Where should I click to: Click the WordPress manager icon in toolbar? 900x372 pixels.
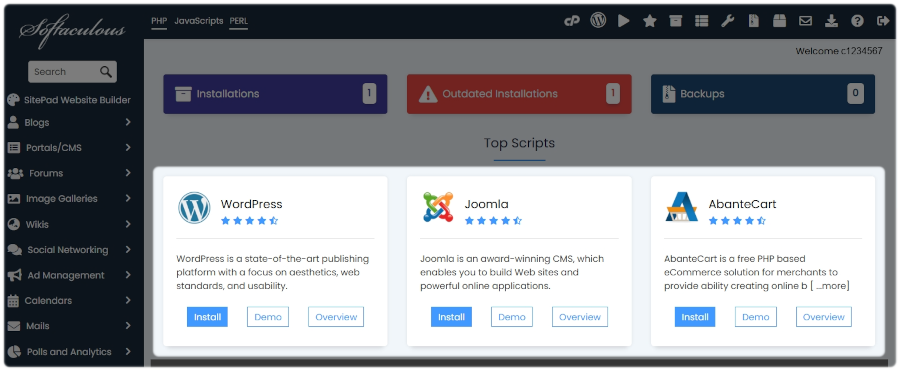pos(598,21)
